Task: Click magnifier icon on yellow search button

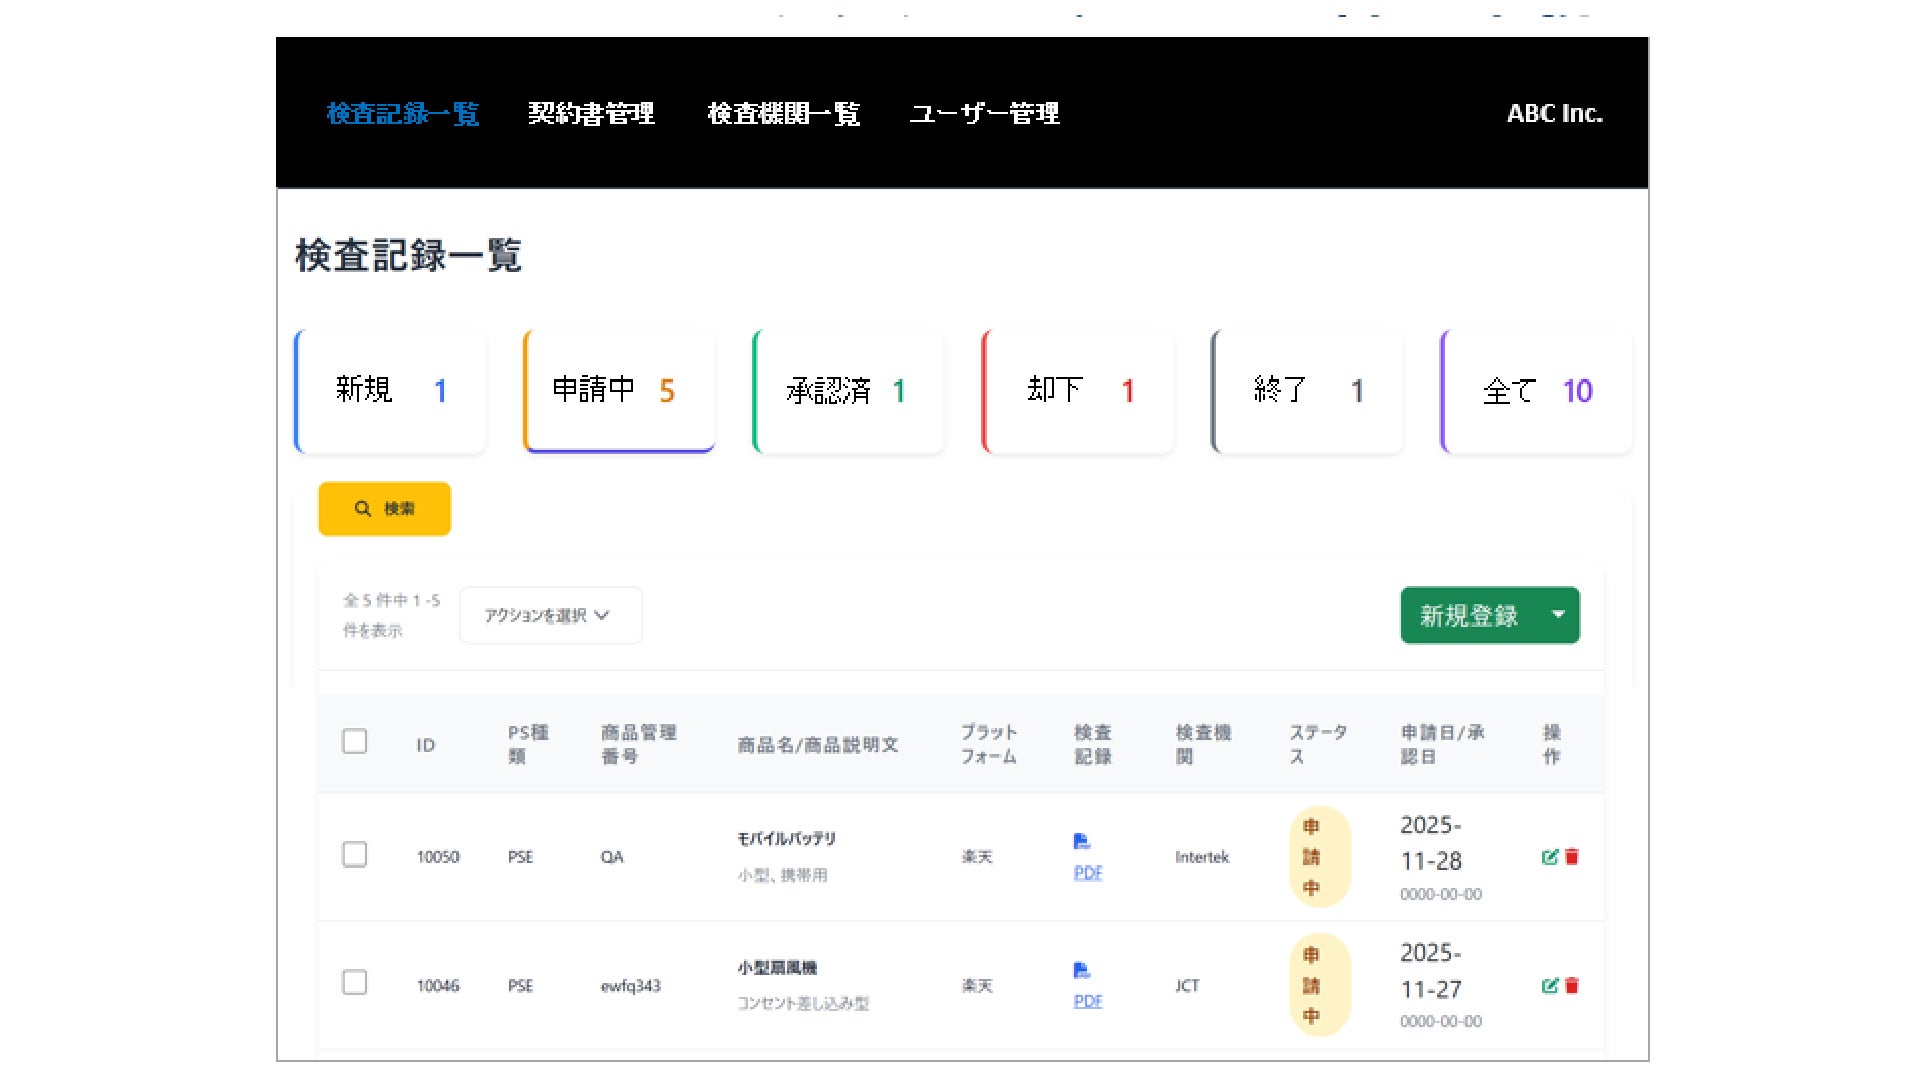Action: point(363,509)
